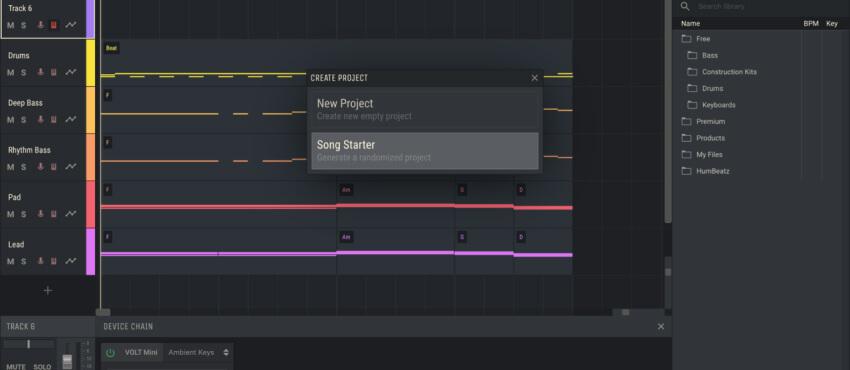Mute the Rhythm Bass track
Screen dimensions: 850x370
coord(10,167)
